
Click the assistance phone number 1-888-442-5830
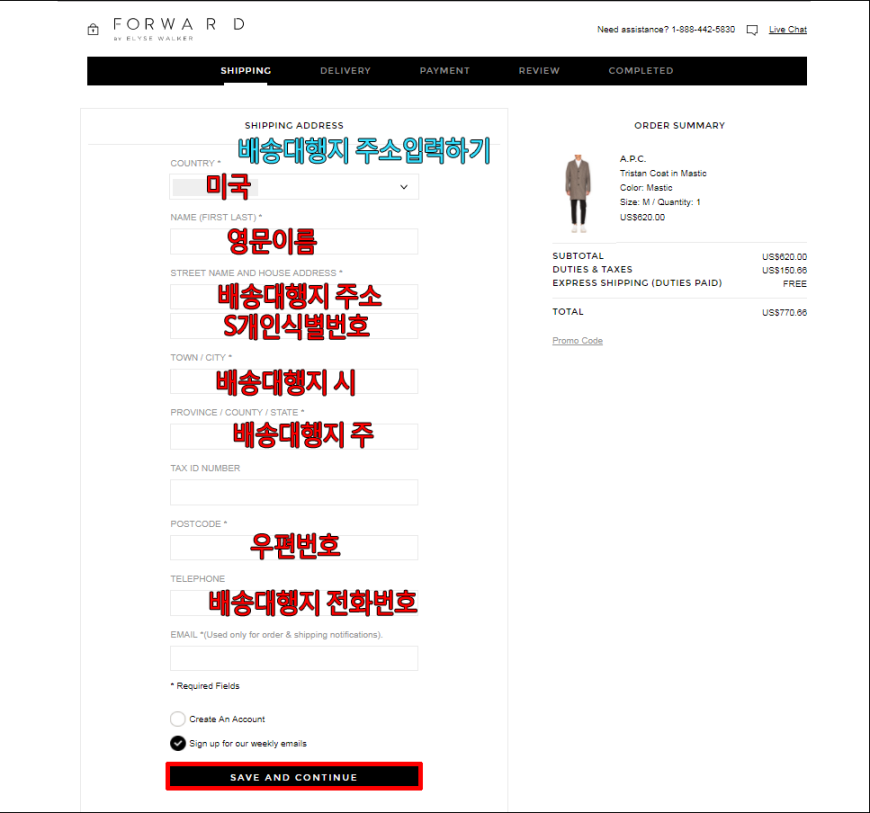click(703, 29)
